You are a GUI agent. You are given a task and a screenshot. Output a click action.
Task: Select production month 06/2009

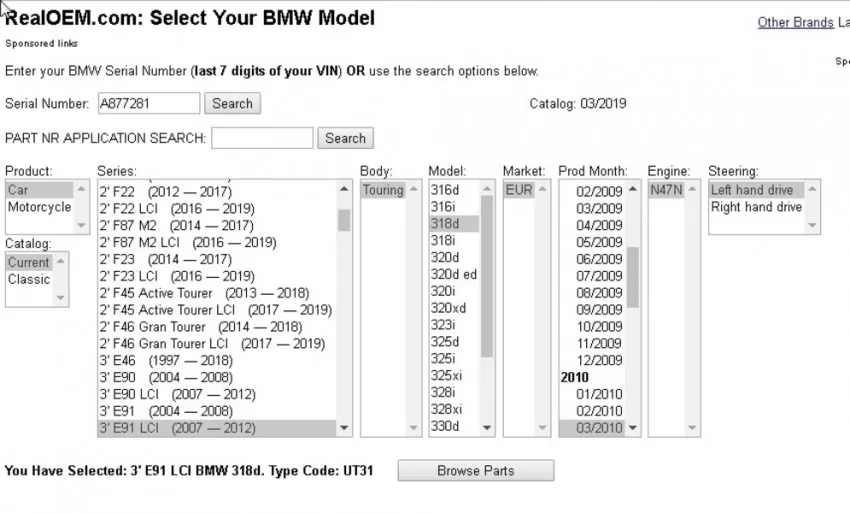pos(593,259)
